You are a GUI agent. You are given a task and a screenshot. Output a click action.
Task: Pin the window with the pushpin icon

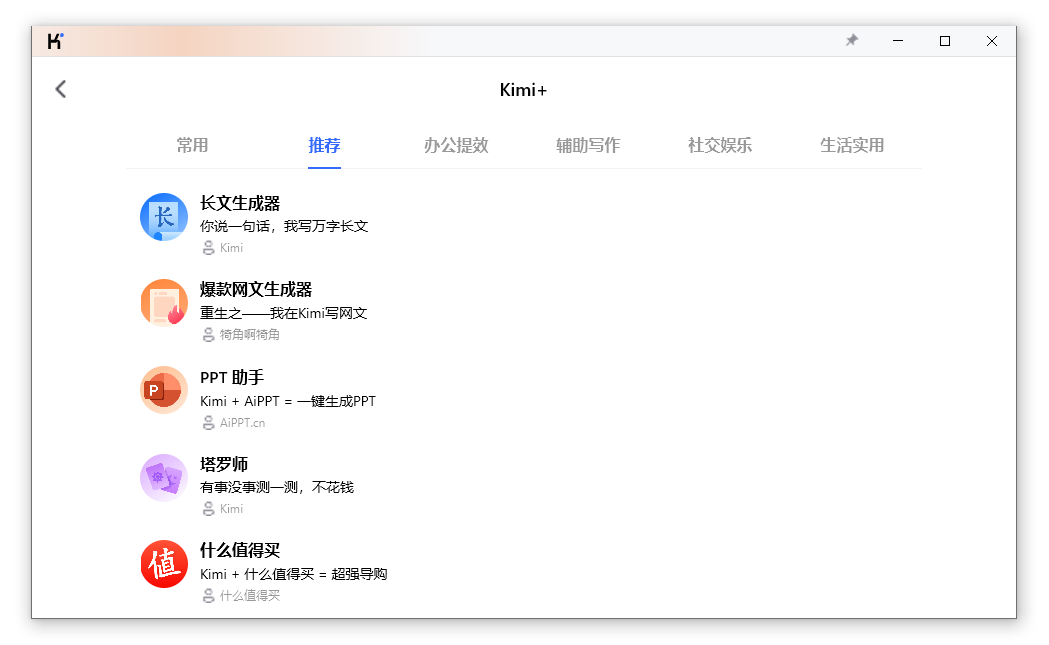[x=852, y=41]
